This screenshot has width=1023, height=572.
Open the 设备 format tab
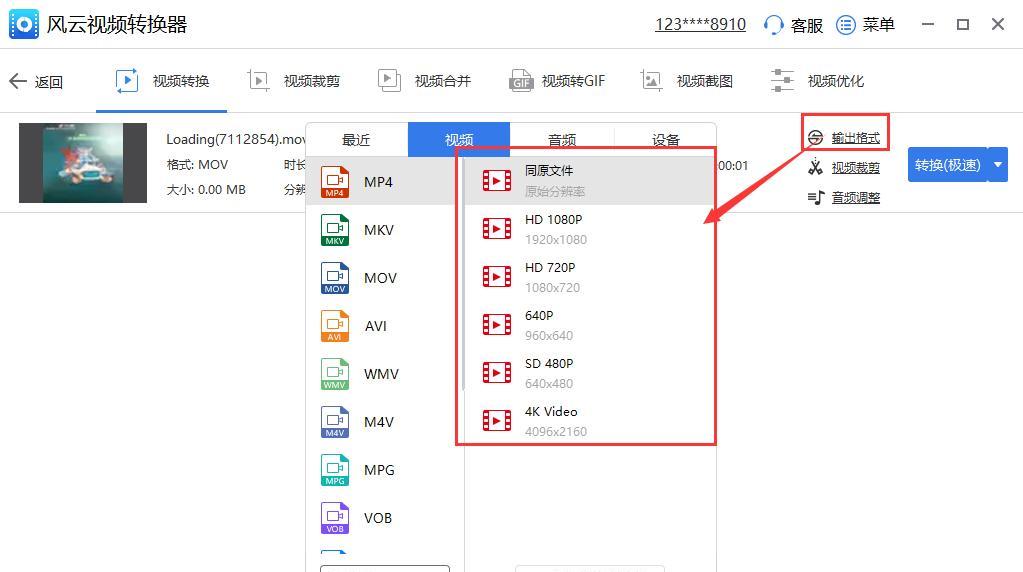coord(665,140)
